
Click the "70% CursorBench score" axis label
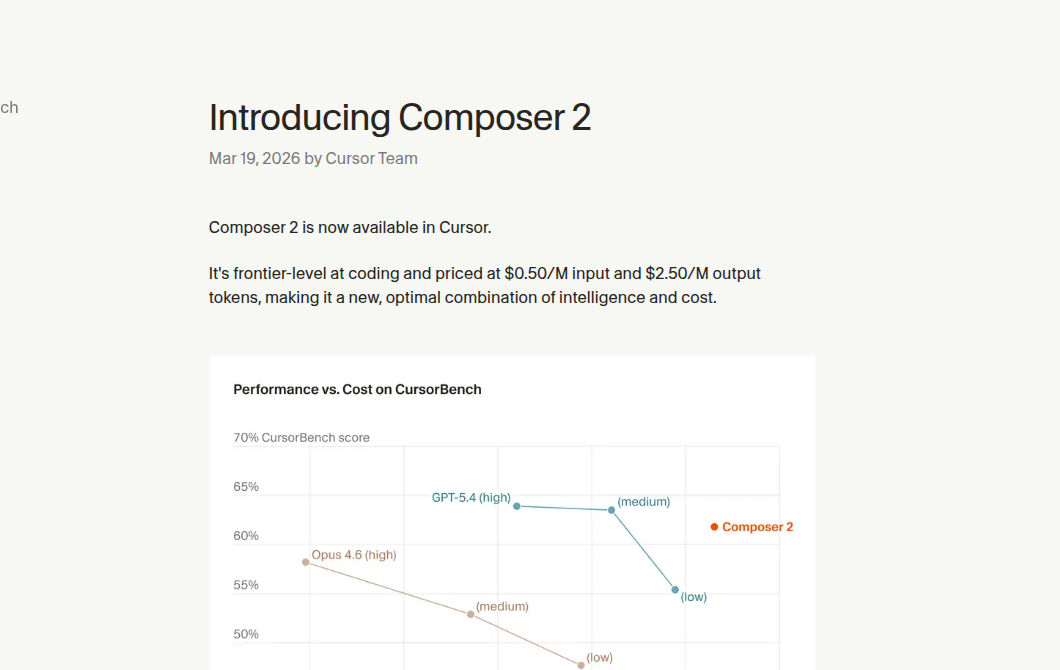[x=301, y=438]
